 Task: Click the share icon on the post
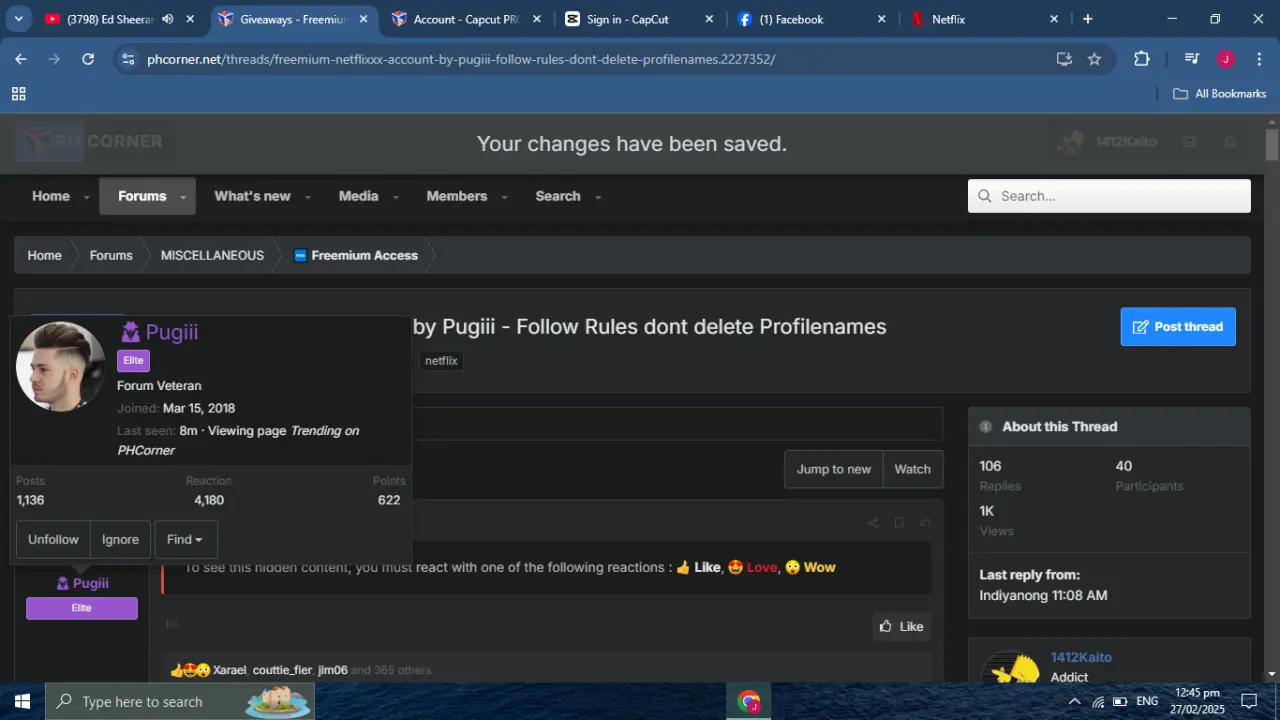[873, 523]
